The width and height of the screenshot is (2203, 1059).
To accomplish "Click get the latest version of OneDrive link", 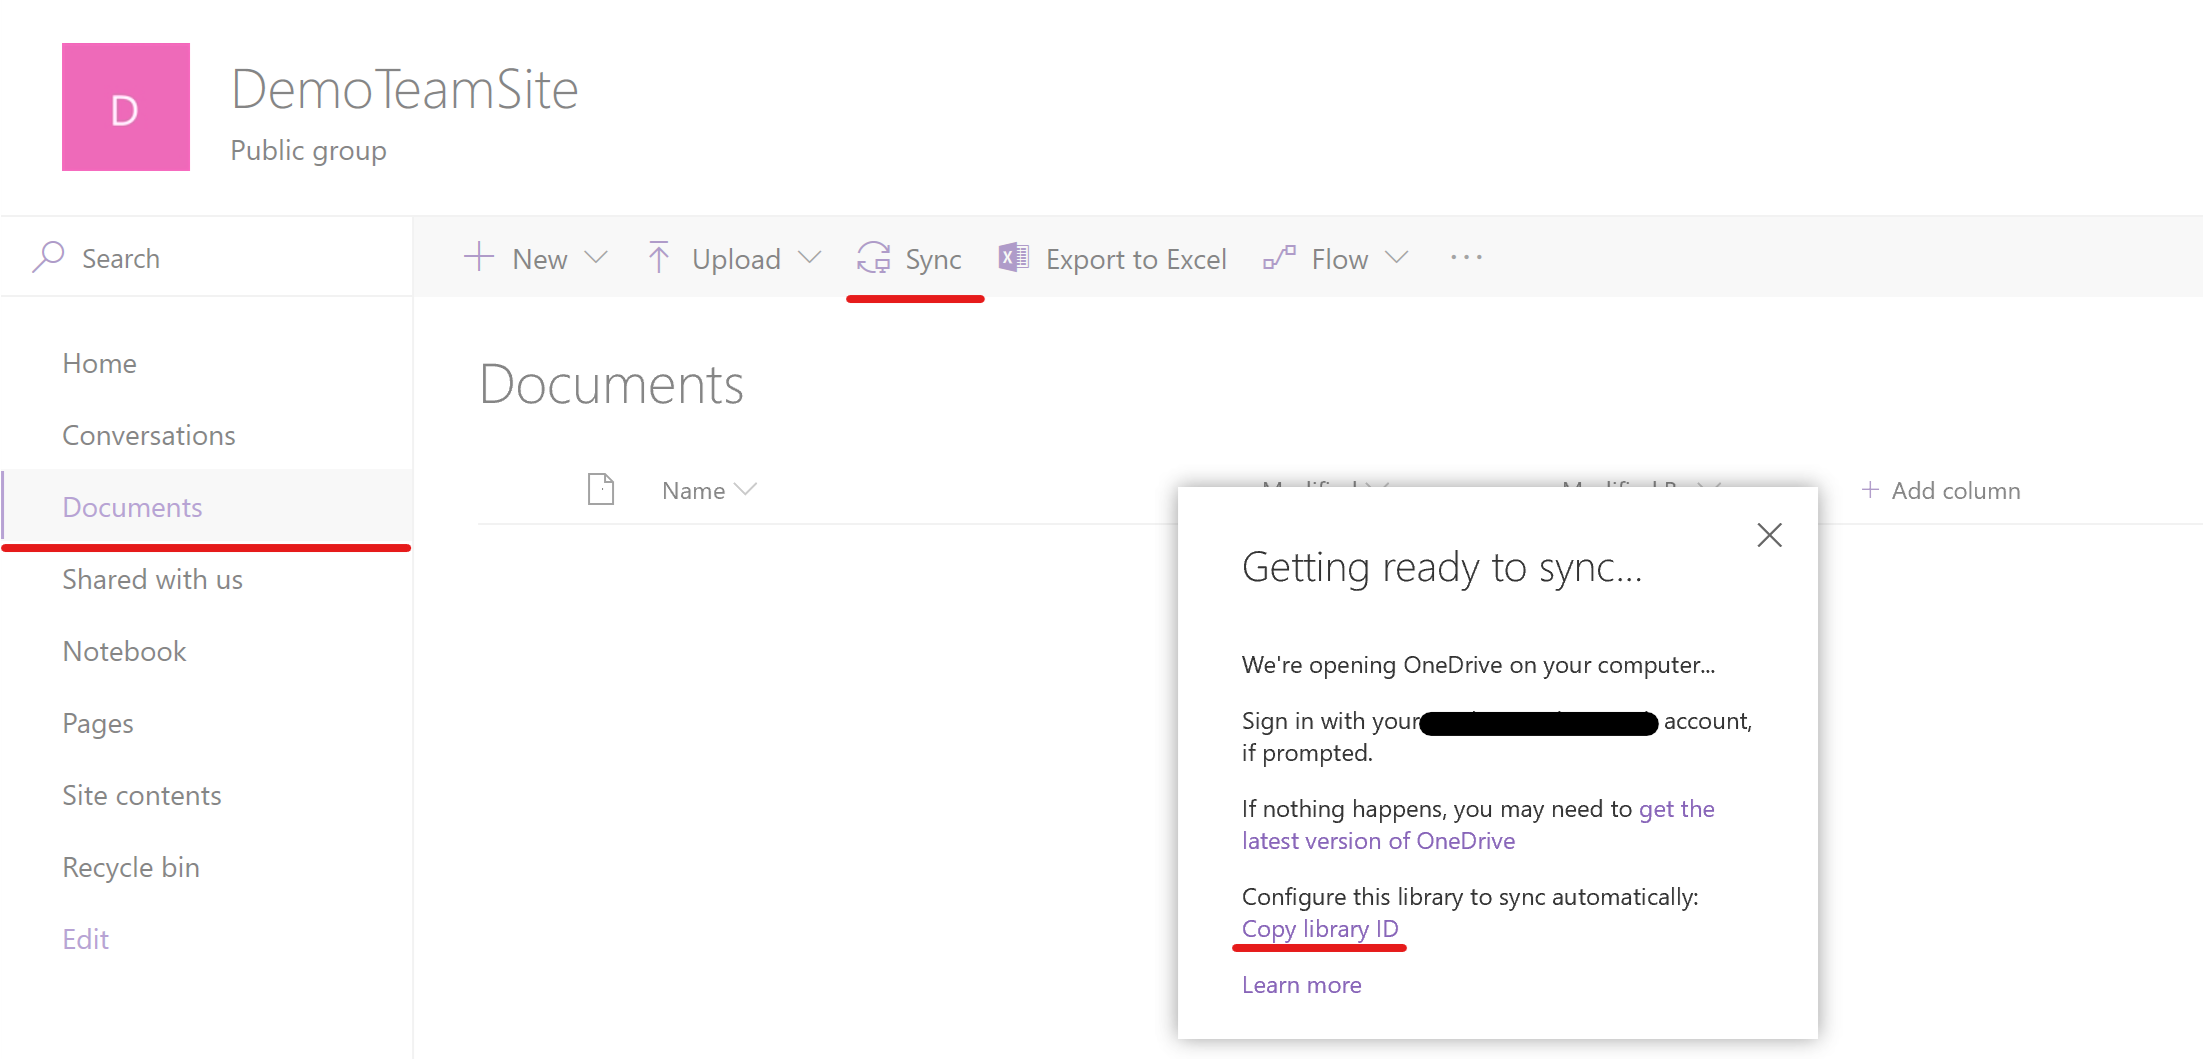I will tap(1478, 825).
